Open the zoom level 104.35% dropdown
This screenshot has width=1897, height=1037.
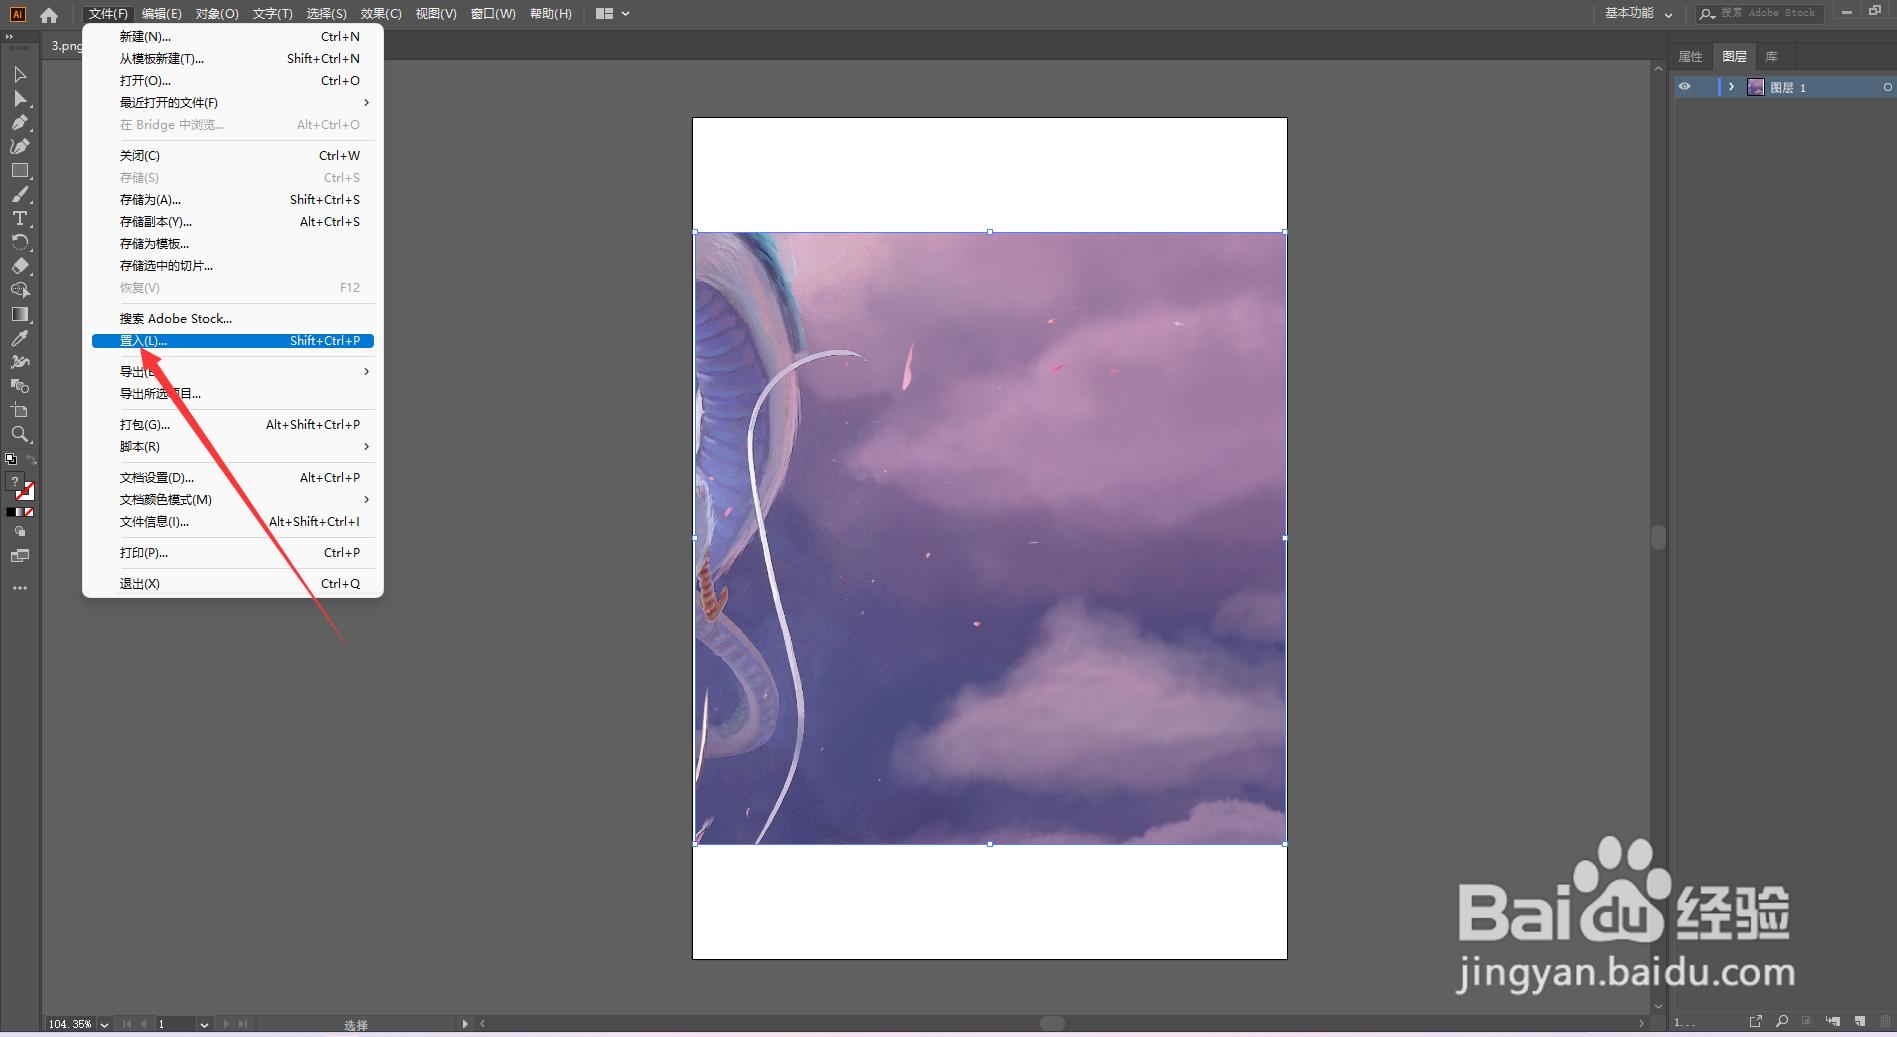click(x=104, y=1025)
